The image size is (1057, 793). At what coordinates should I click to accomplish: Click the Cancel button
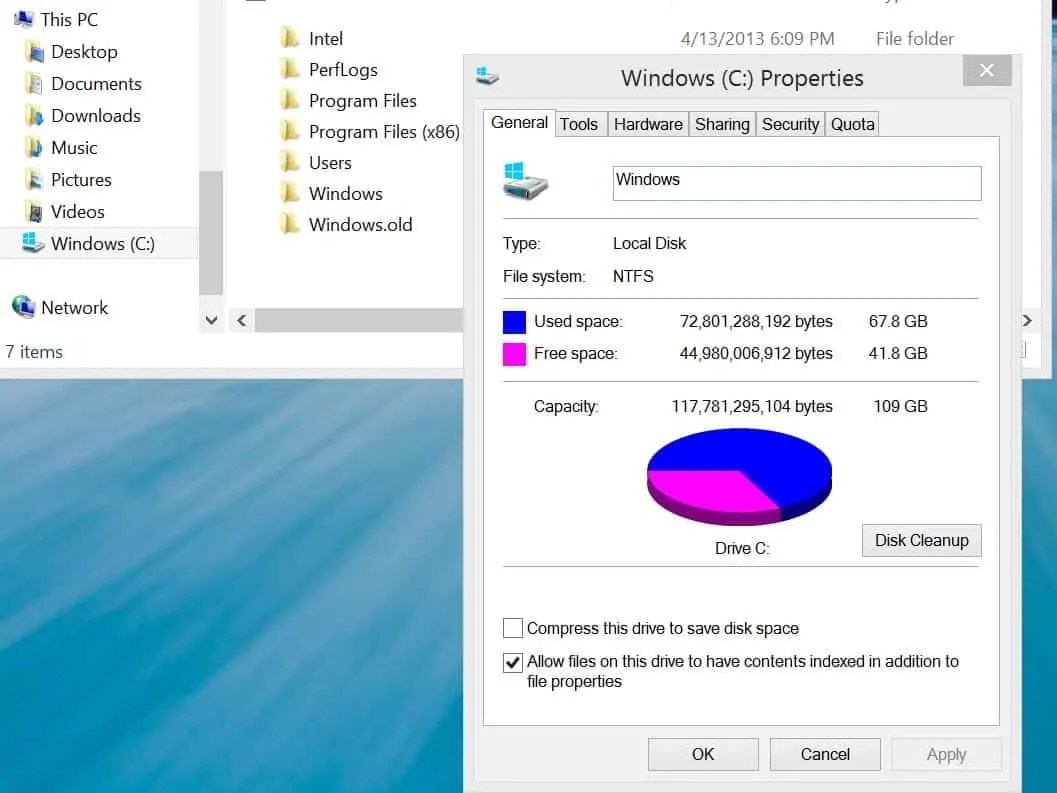825,754
